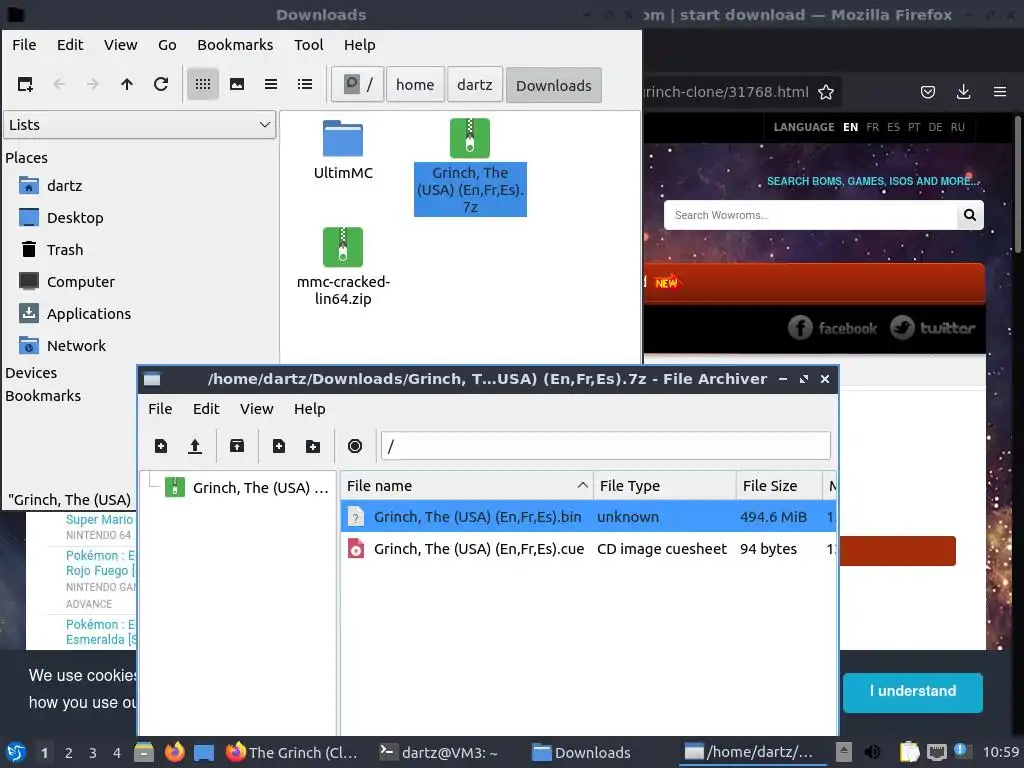This screenshot has height=768, width=1024.
Task: Add files to the archive
Action: (x=279, y=446)
